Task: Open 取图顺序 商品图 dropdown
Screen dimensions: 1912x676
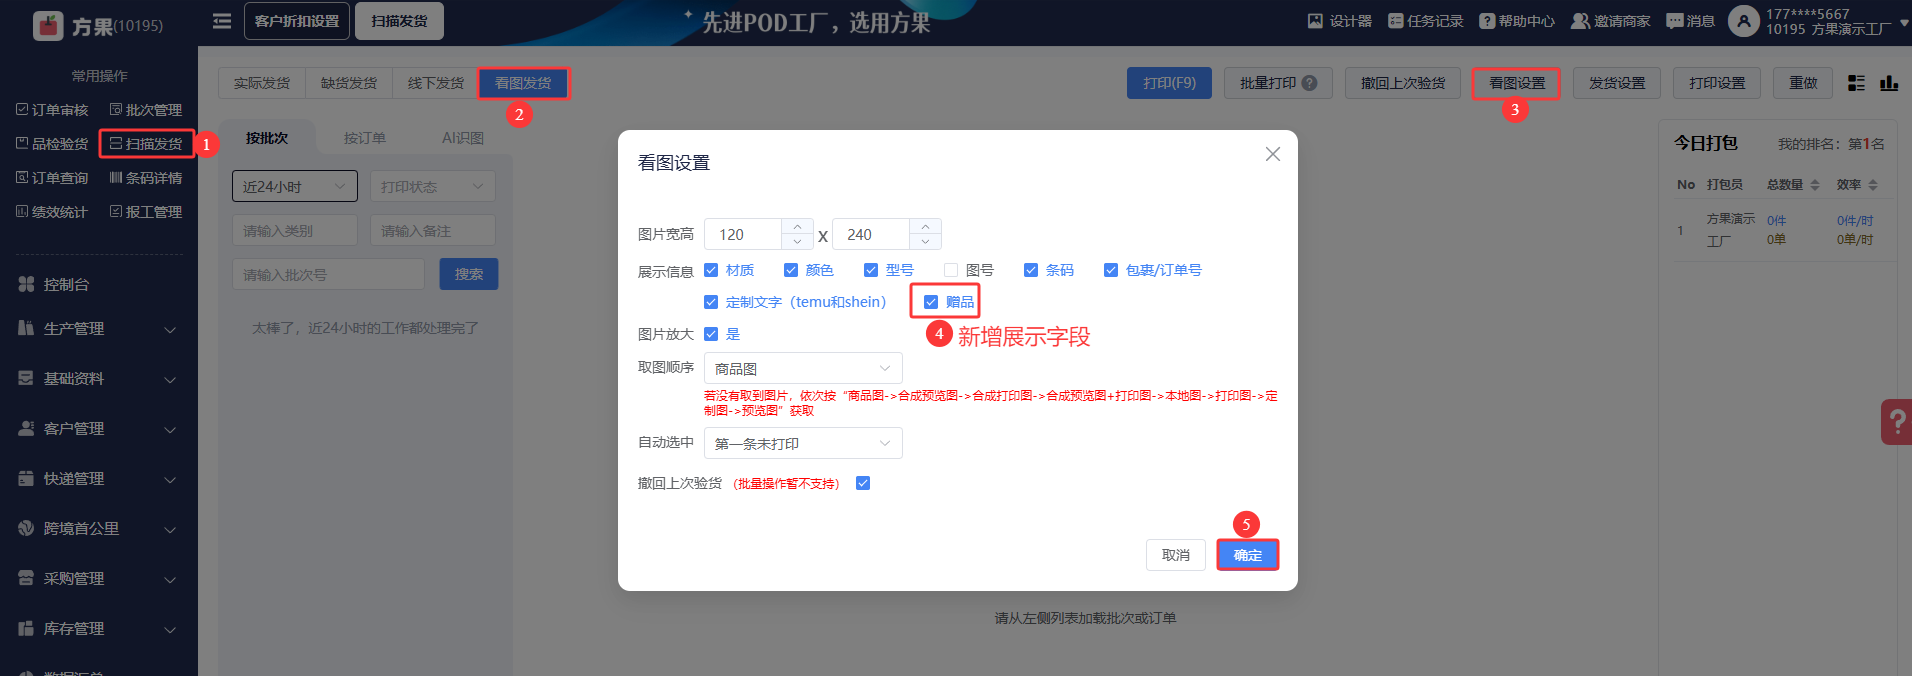Action: 803,368
